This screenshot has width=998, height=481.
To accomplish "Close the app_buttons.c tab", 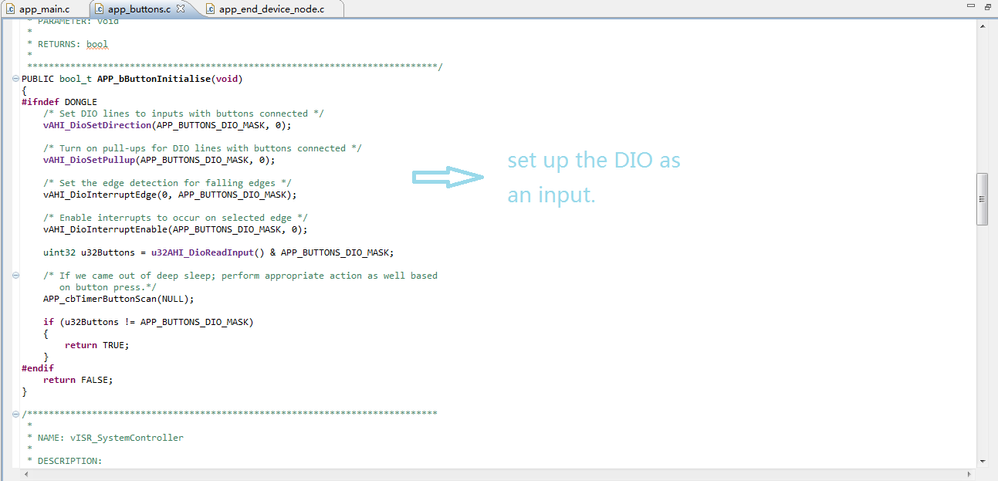I will click(180, 9).
